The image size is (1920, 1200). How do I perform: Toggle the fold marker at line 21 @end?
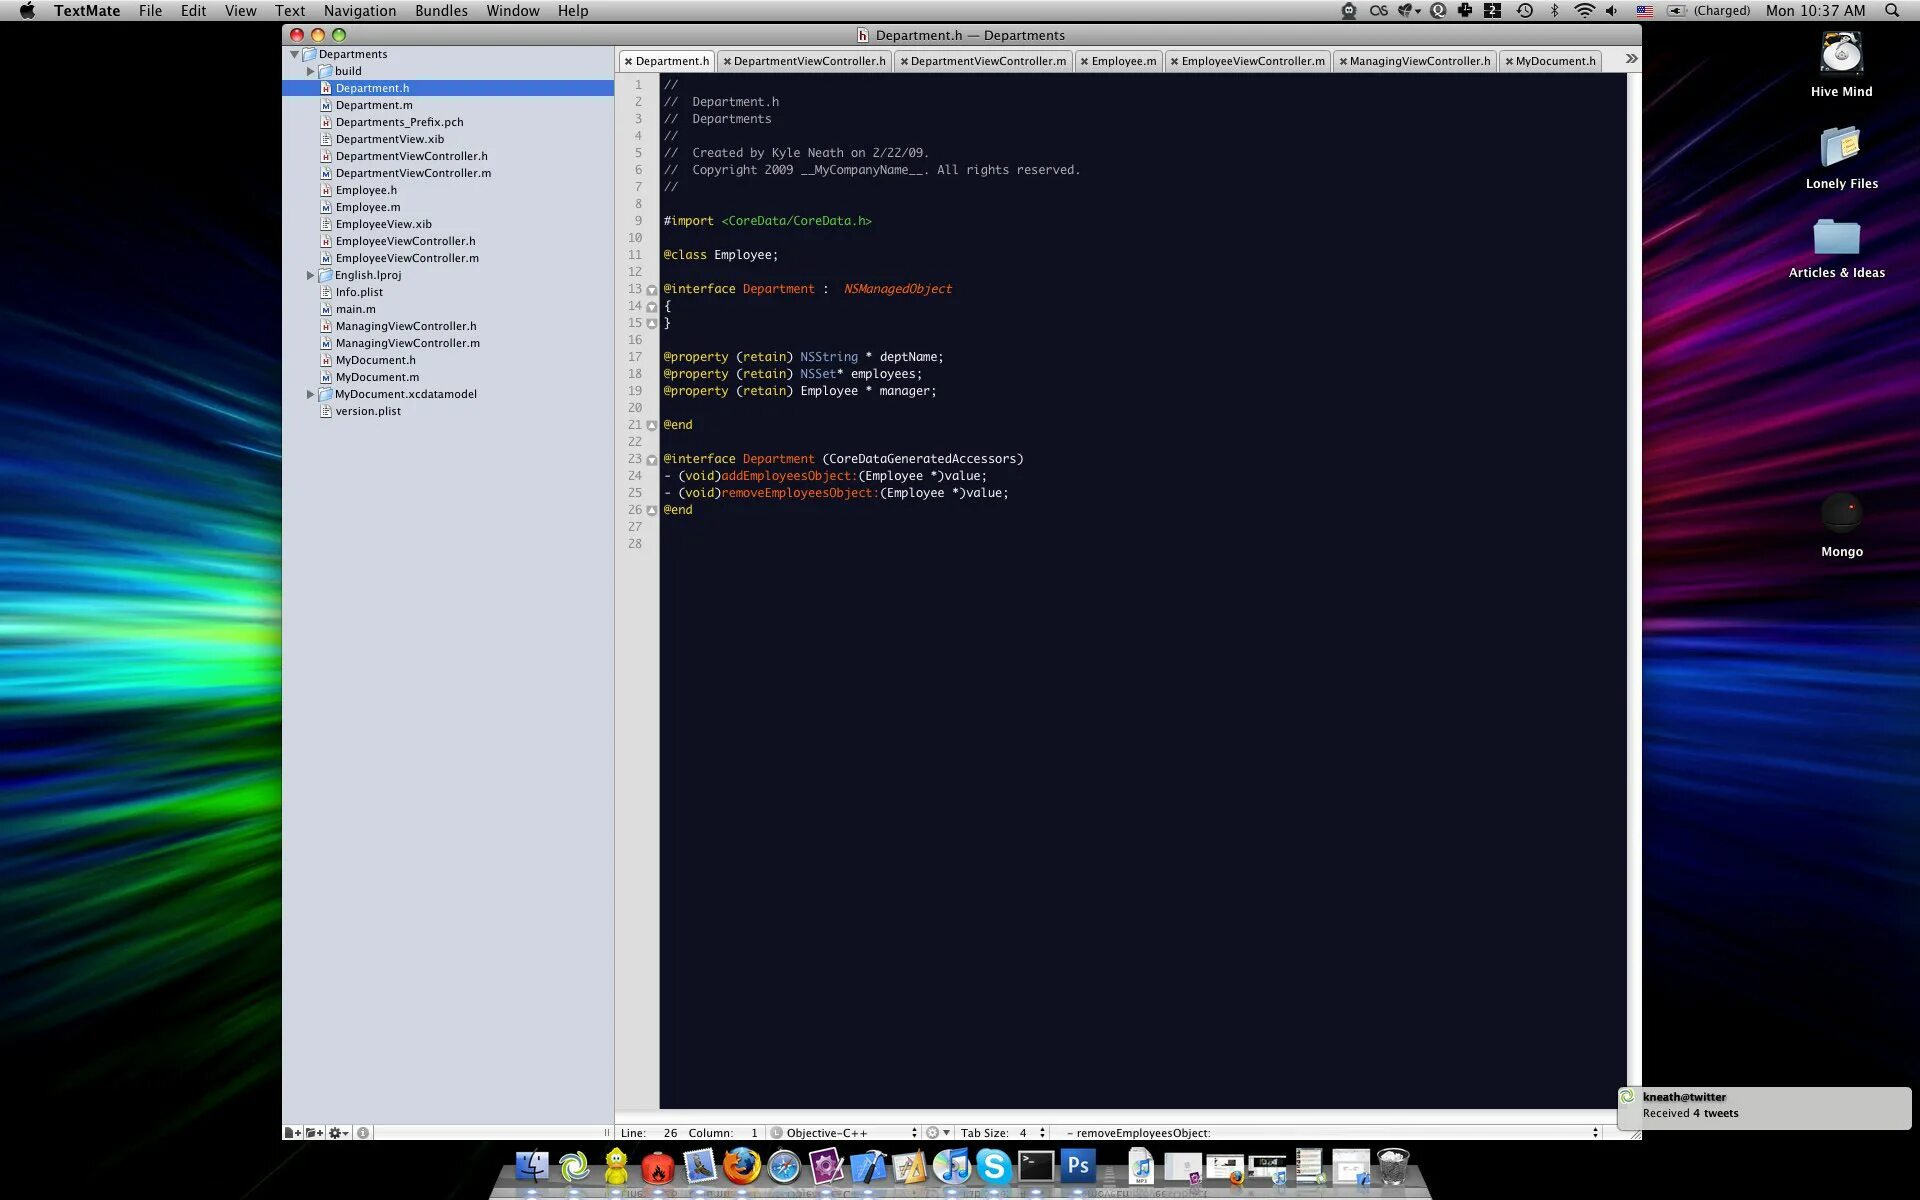pos(652,426)
